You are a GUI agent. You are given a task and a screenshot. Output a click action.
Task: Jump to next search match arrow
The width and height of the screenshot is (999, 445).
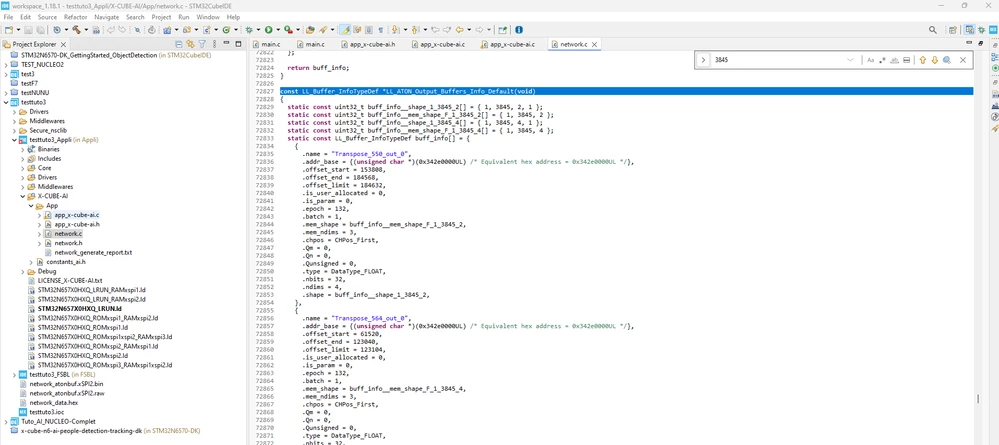[x=935, y=60]
